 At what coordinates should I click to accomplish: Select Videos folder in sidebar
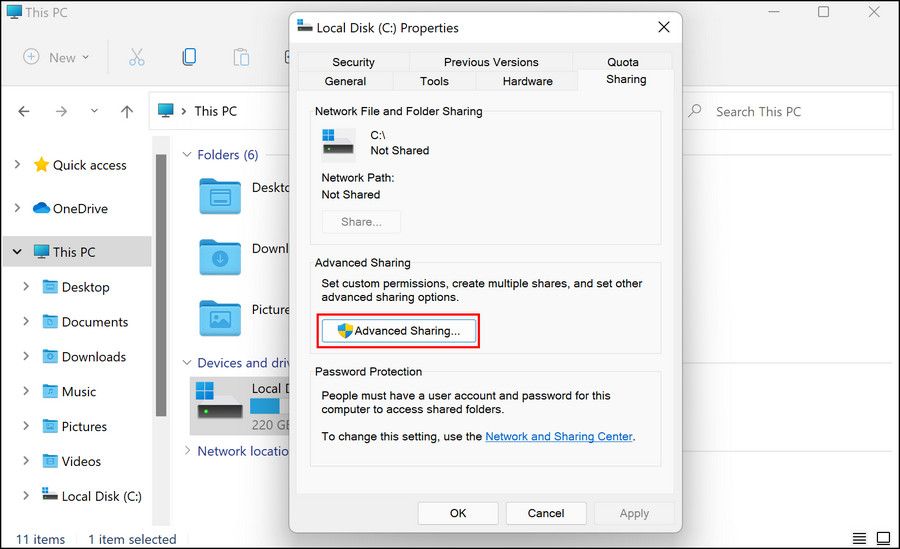72,461
